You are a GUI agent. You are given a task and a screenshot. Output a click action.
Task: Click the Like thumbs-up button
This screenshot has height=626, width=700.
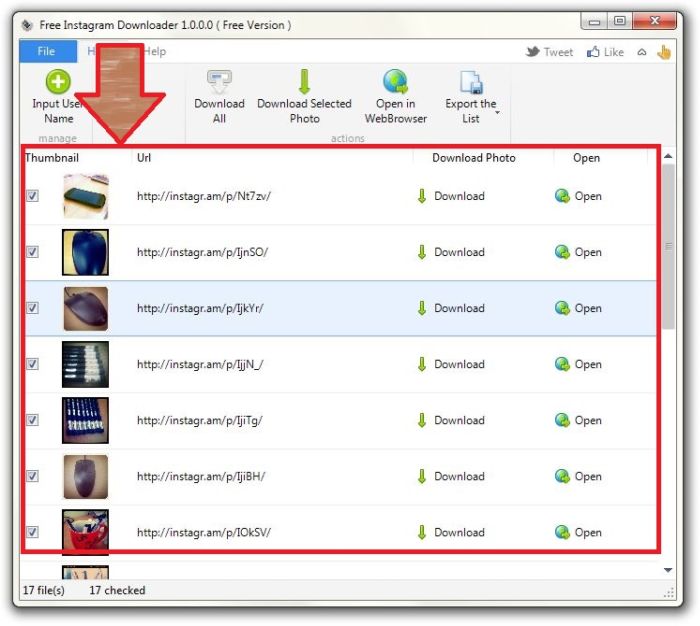tap(605, 52)
